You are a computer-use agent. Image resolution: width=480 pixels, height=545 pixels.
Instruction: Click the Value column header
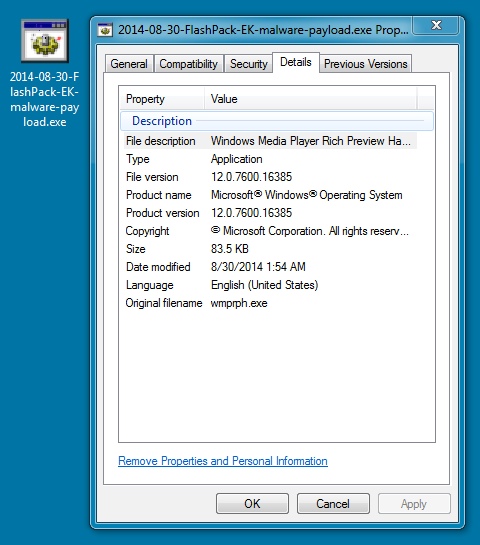310,99
